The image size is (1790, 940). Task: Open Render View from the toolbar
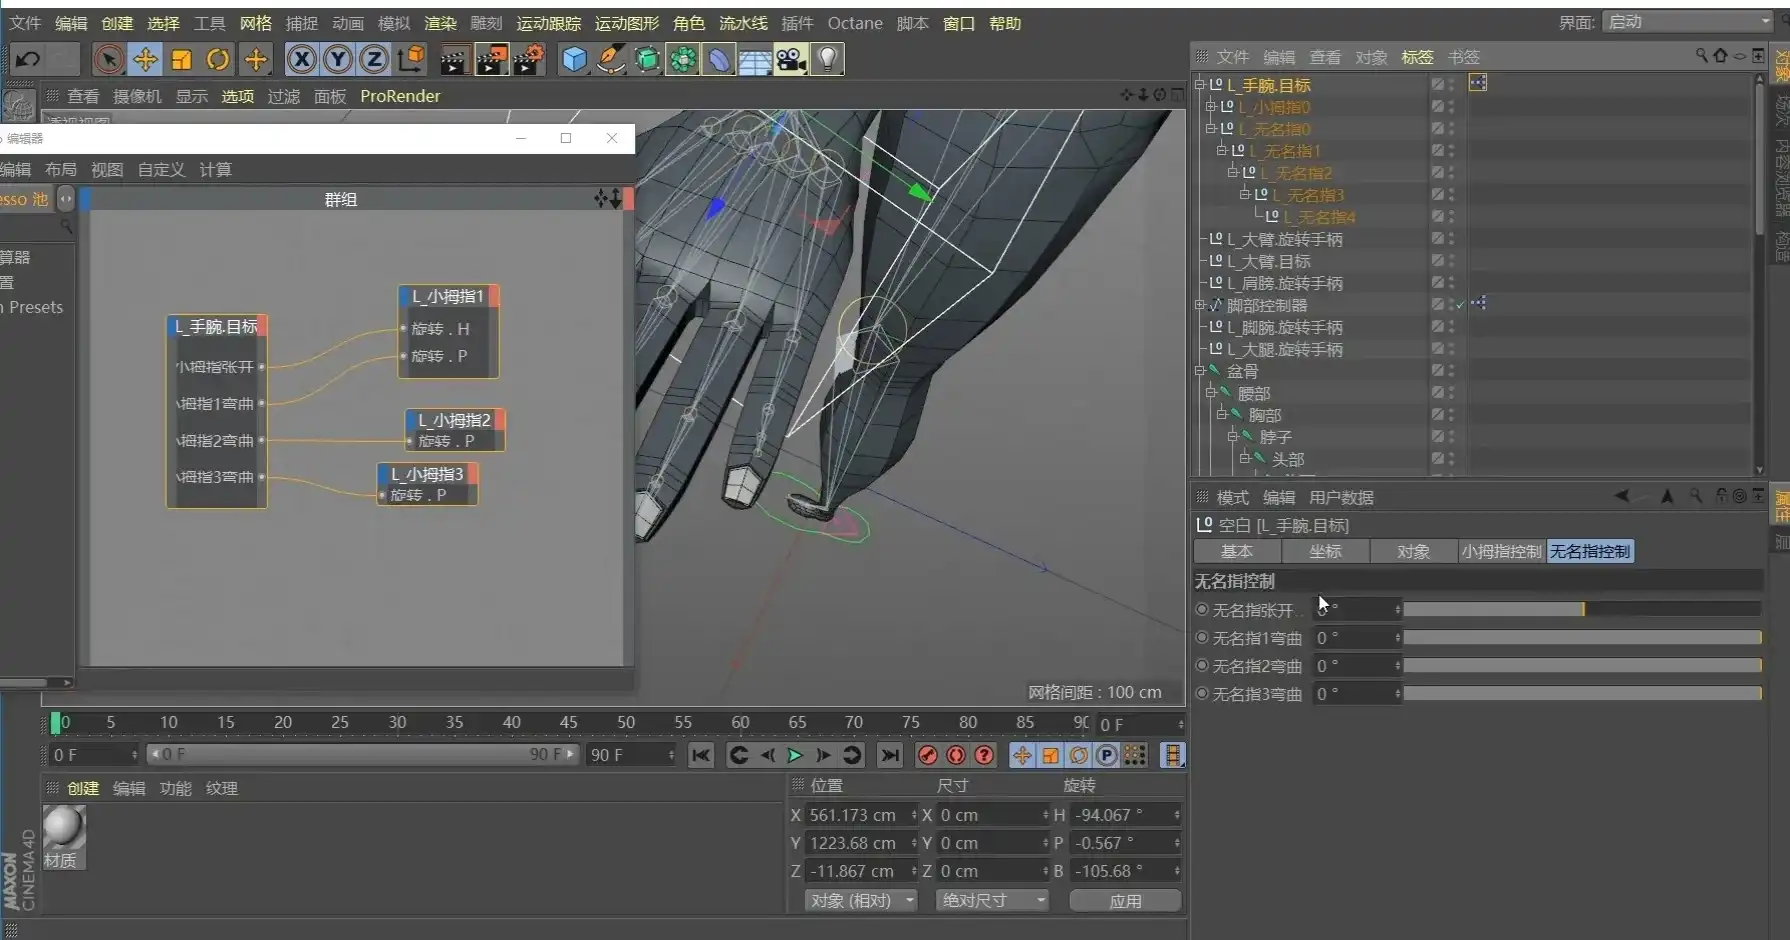(x=452, y=59)
